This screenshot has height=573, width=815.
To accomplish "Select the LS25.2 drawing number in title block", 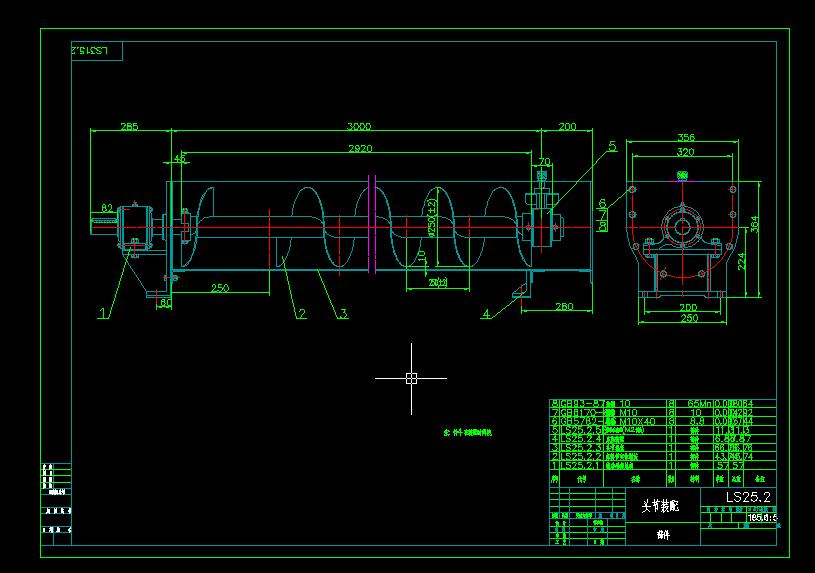I will (747, 497).
